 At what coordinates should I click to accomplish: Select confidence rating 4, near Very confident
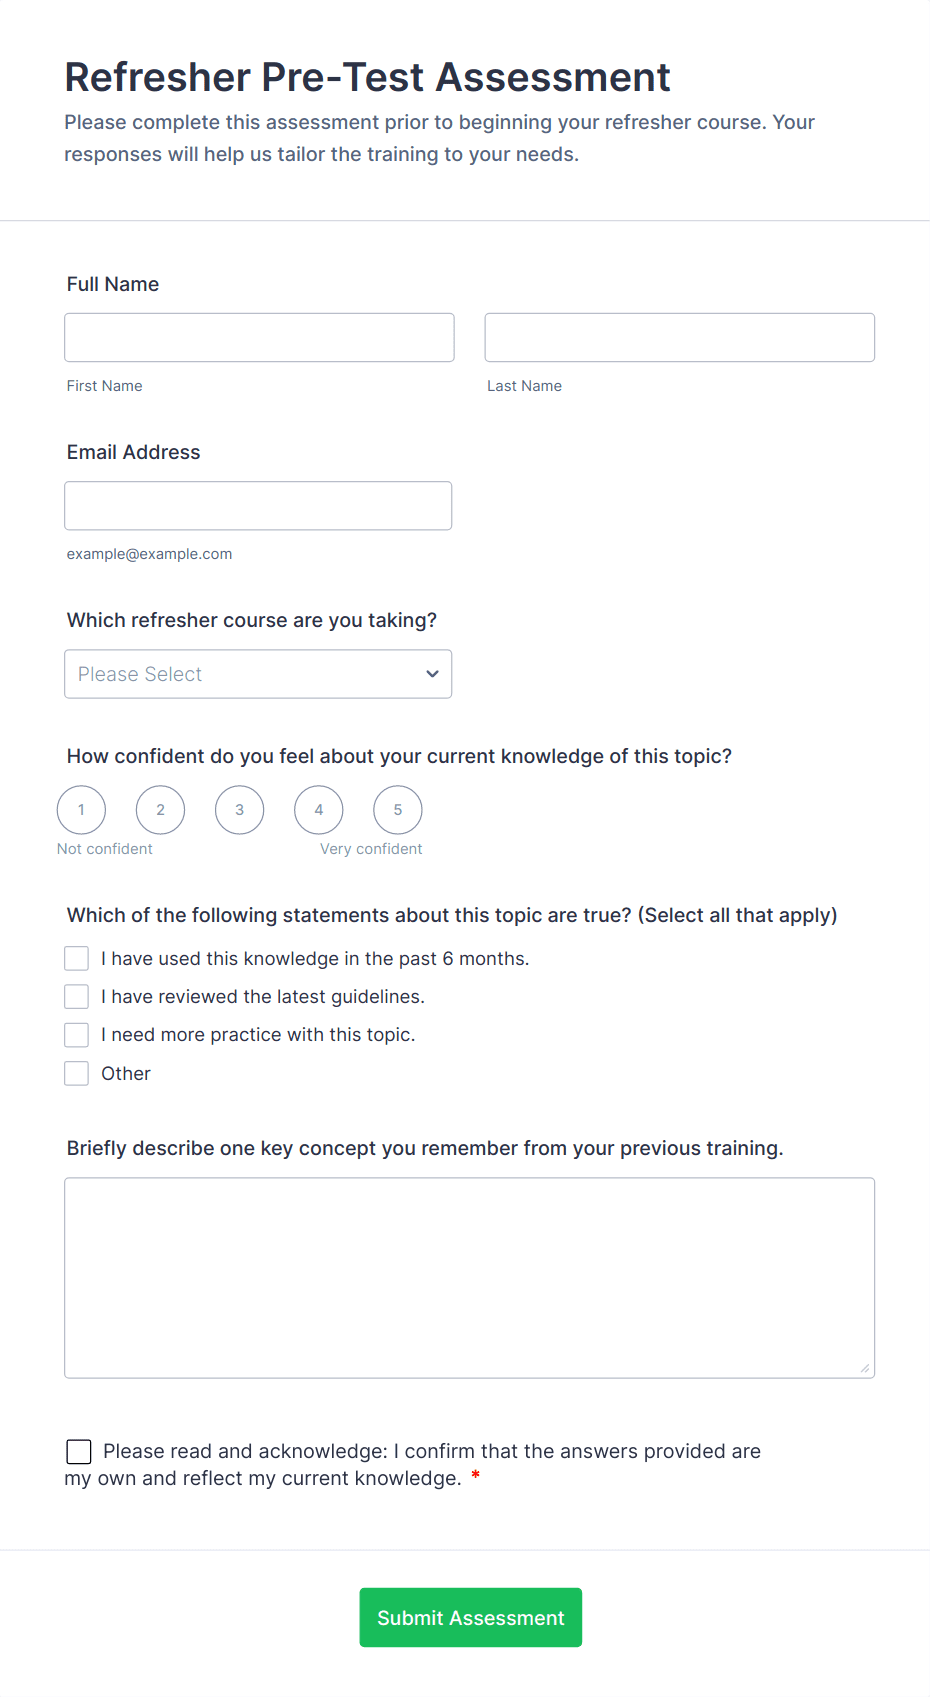coord(318,809)
